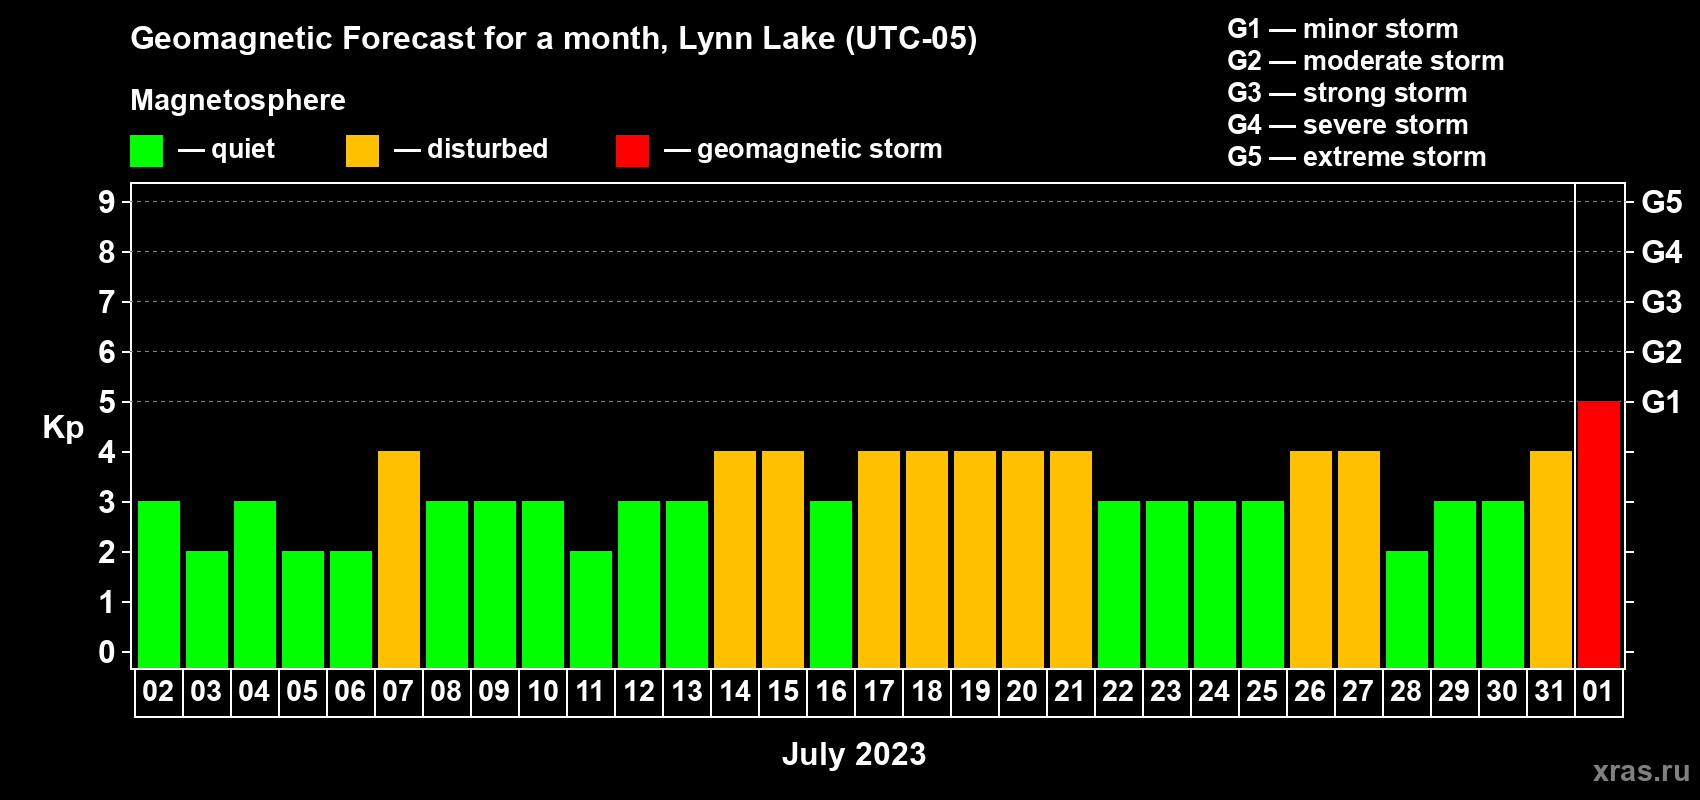Screen dimensions: 1700x800
Task: Select the orange bar for day 26
Action: [1311, 559]
